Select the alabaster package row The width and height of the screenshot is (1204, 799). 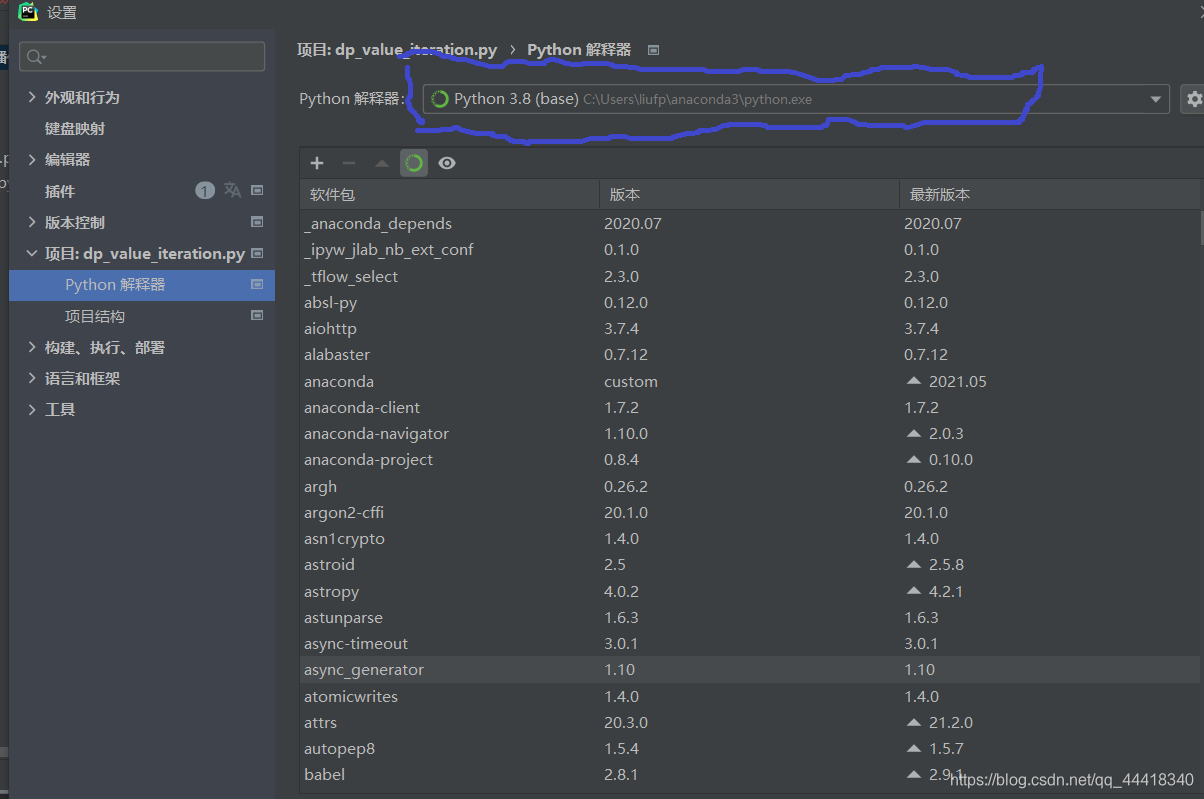[x=750, y=355]
